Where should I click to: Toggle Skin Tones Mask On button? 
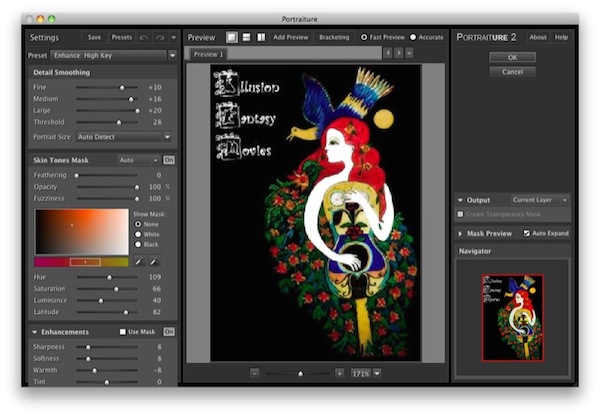pyautogui.click(x=169, y=160)
